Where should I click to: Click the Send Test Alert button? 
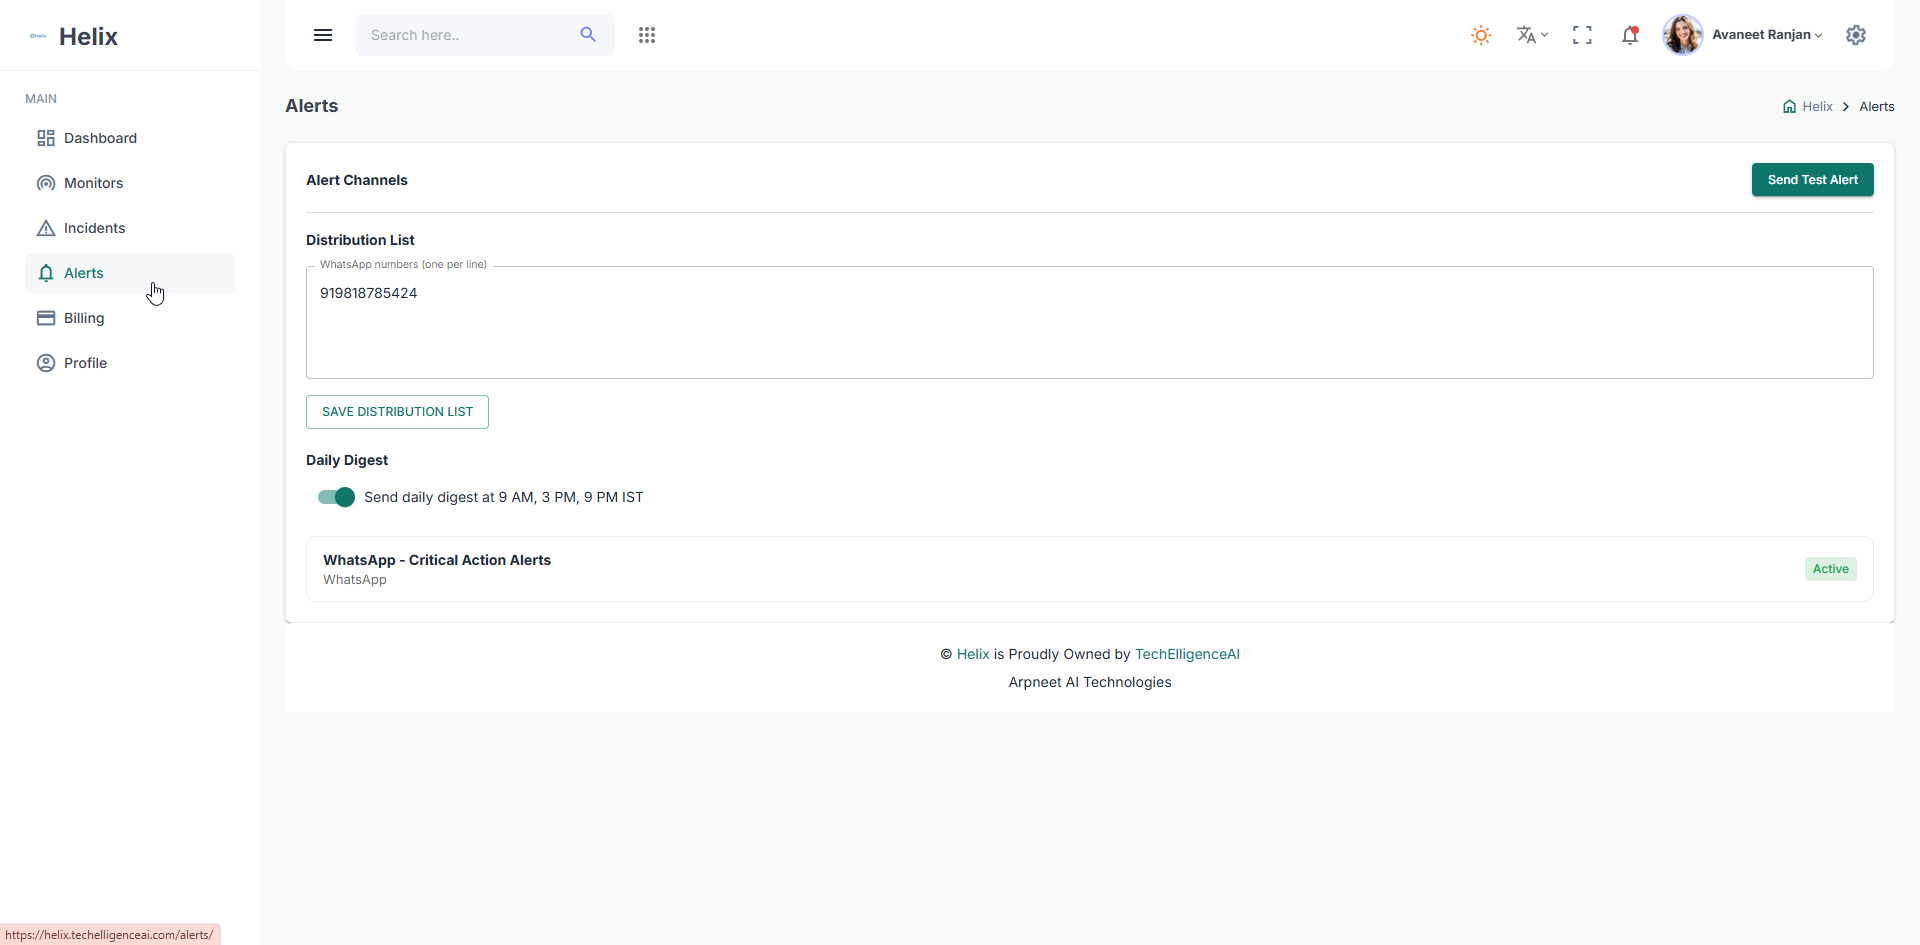click(x=1812, y=180)
